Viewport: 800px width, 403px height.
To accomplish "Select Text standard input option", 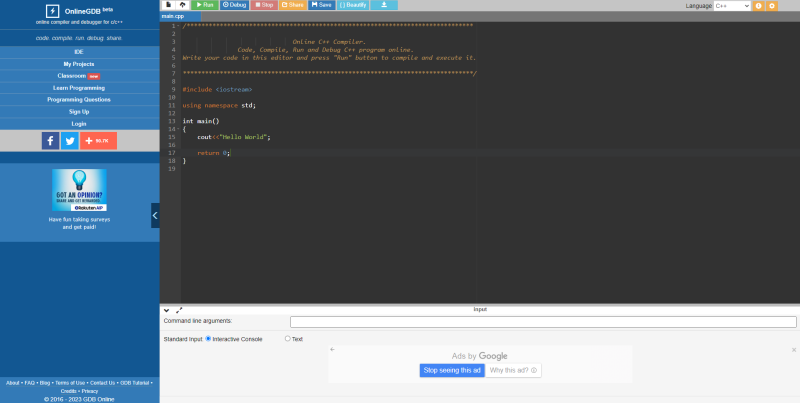I will tap(288, 339).
